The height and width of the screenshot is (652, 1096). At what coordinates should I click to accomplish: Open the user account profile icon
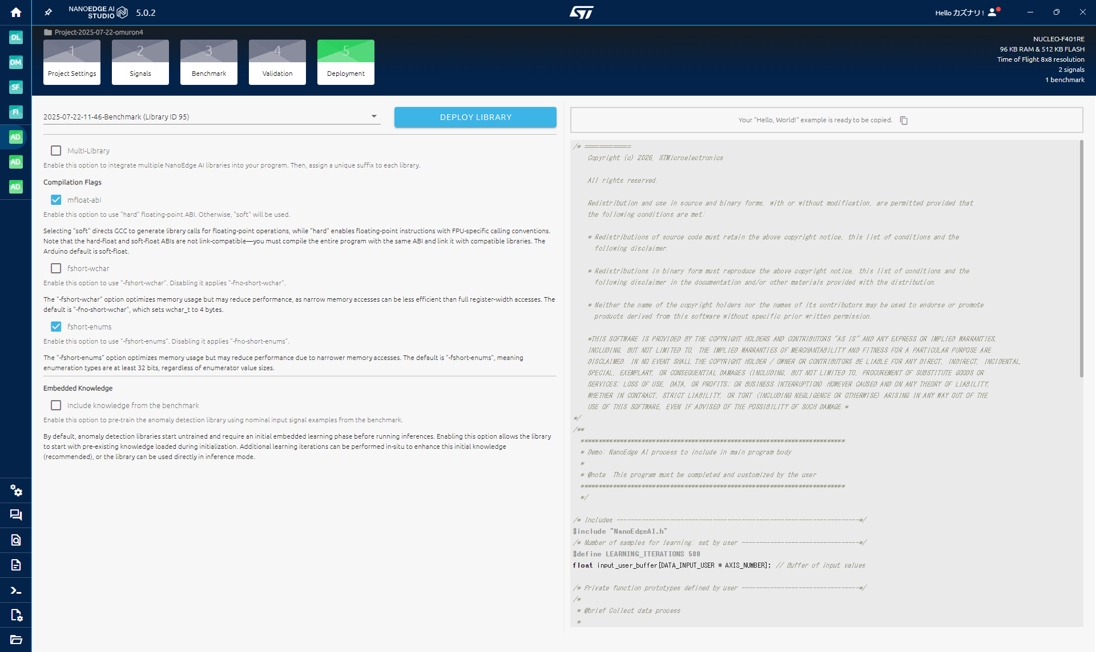992,13
